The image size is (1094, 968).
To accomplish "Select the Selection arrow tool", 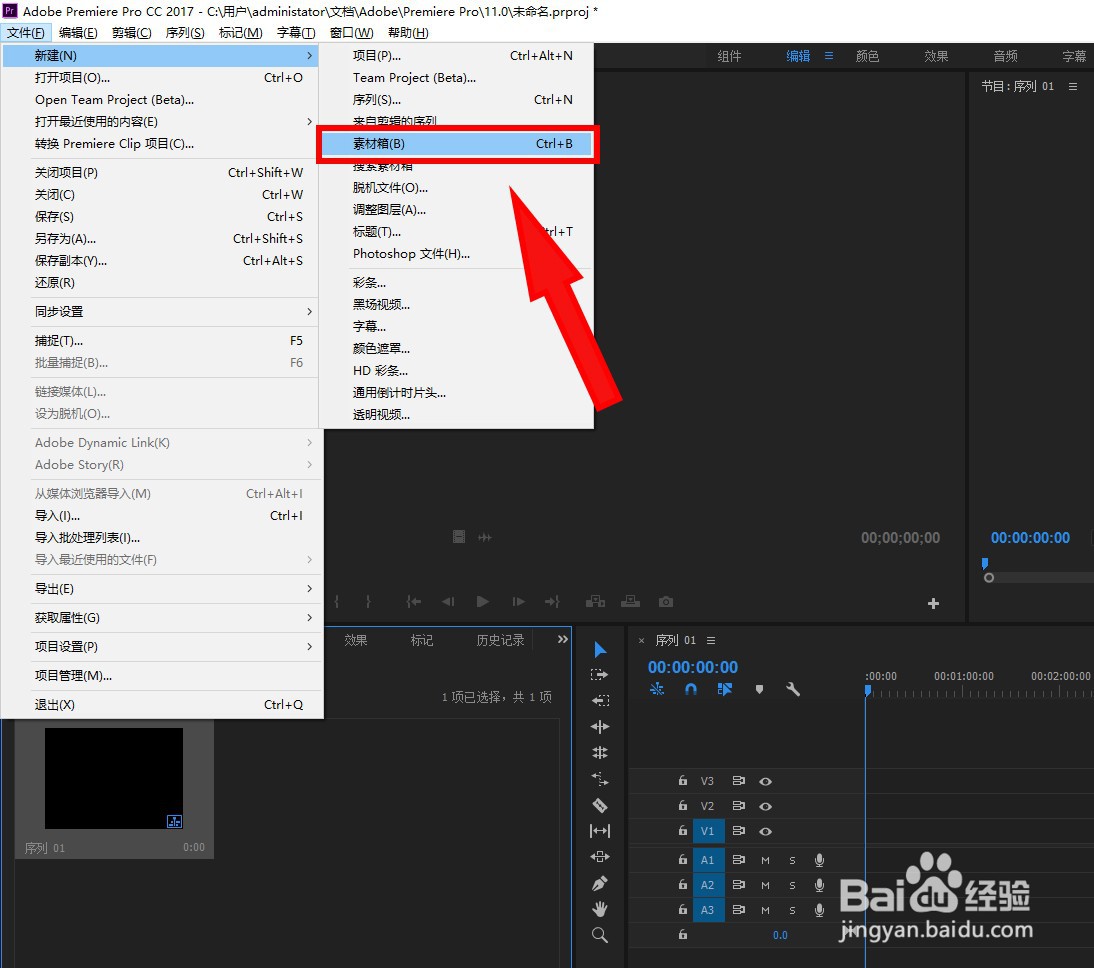I will coord(600,650).
